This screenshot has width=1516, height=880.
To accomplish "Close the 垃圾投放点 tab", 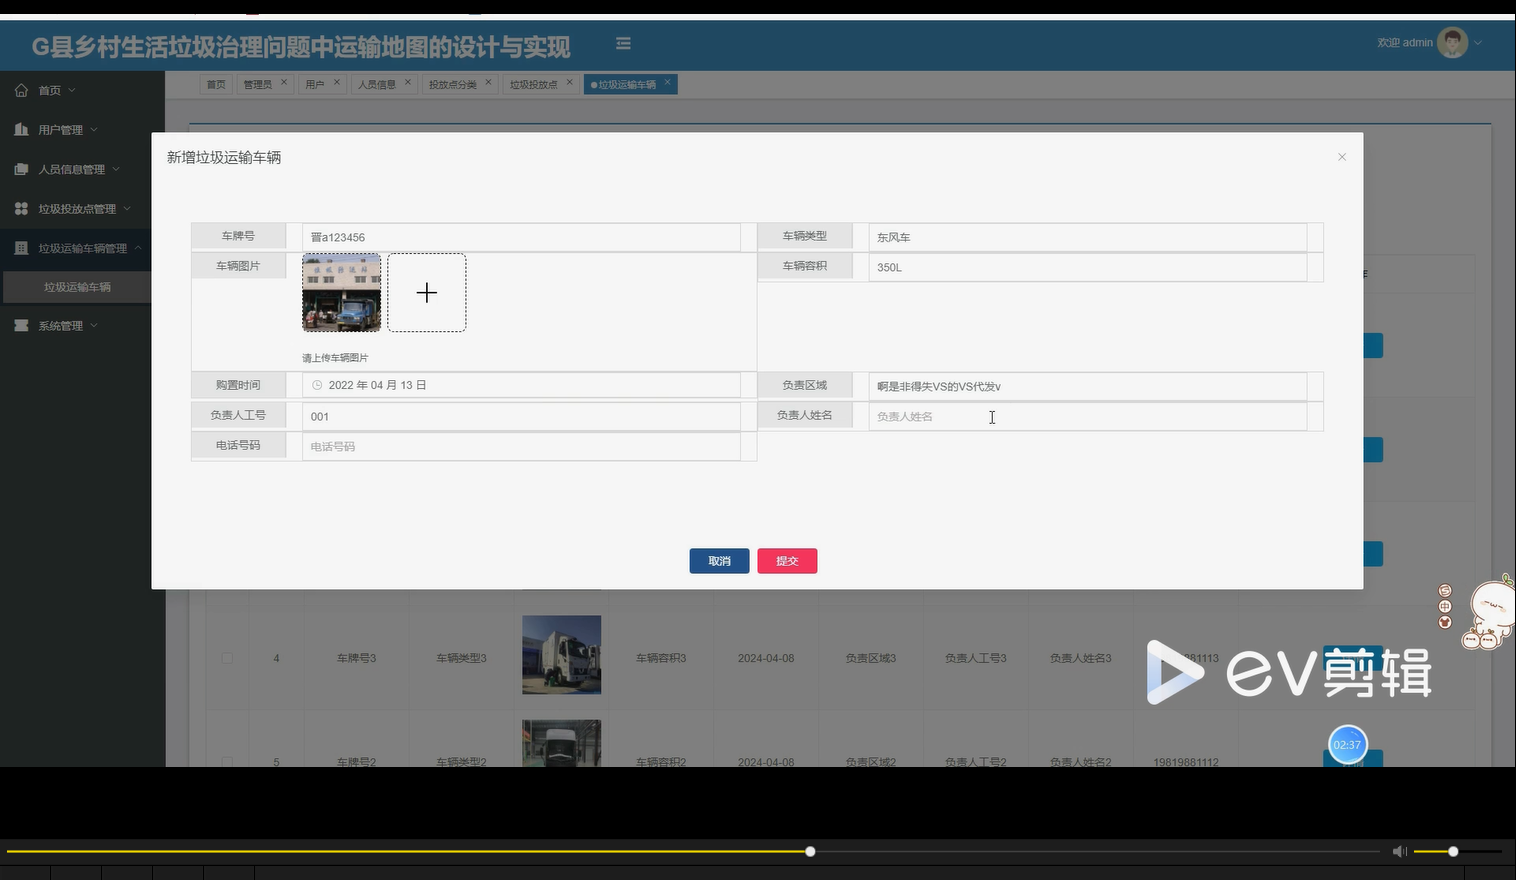I will pyautogui.click(x=569, y=82).
